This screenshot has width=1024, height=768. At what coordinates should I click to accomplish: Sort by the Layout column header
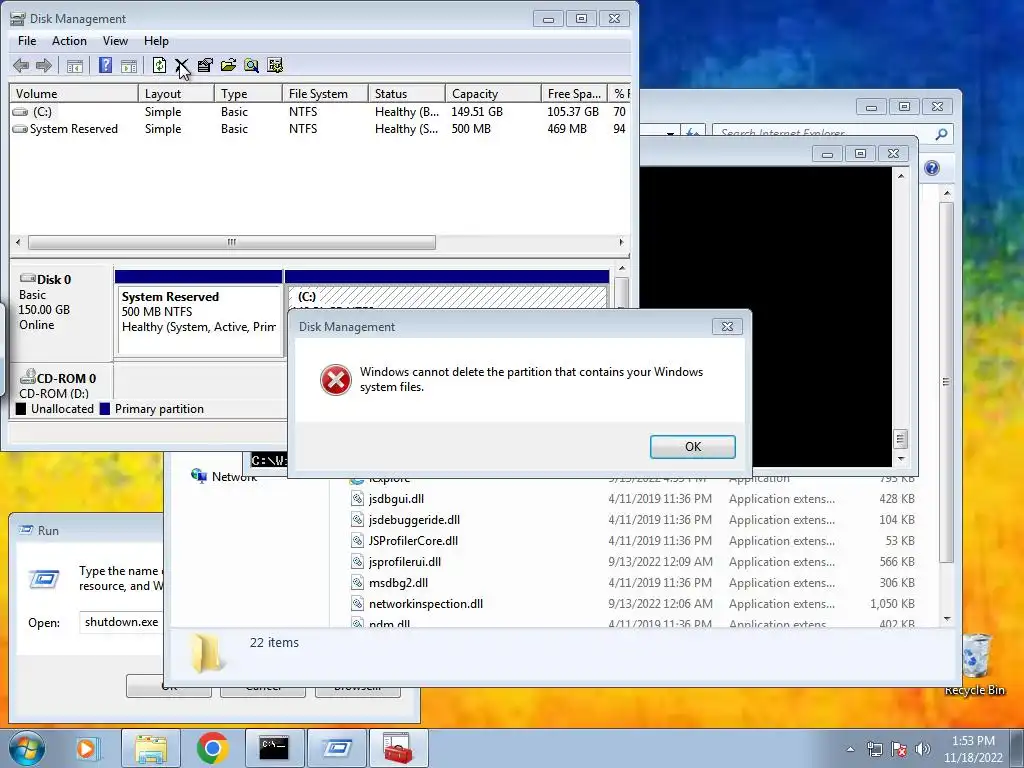[x=176, y=93]
